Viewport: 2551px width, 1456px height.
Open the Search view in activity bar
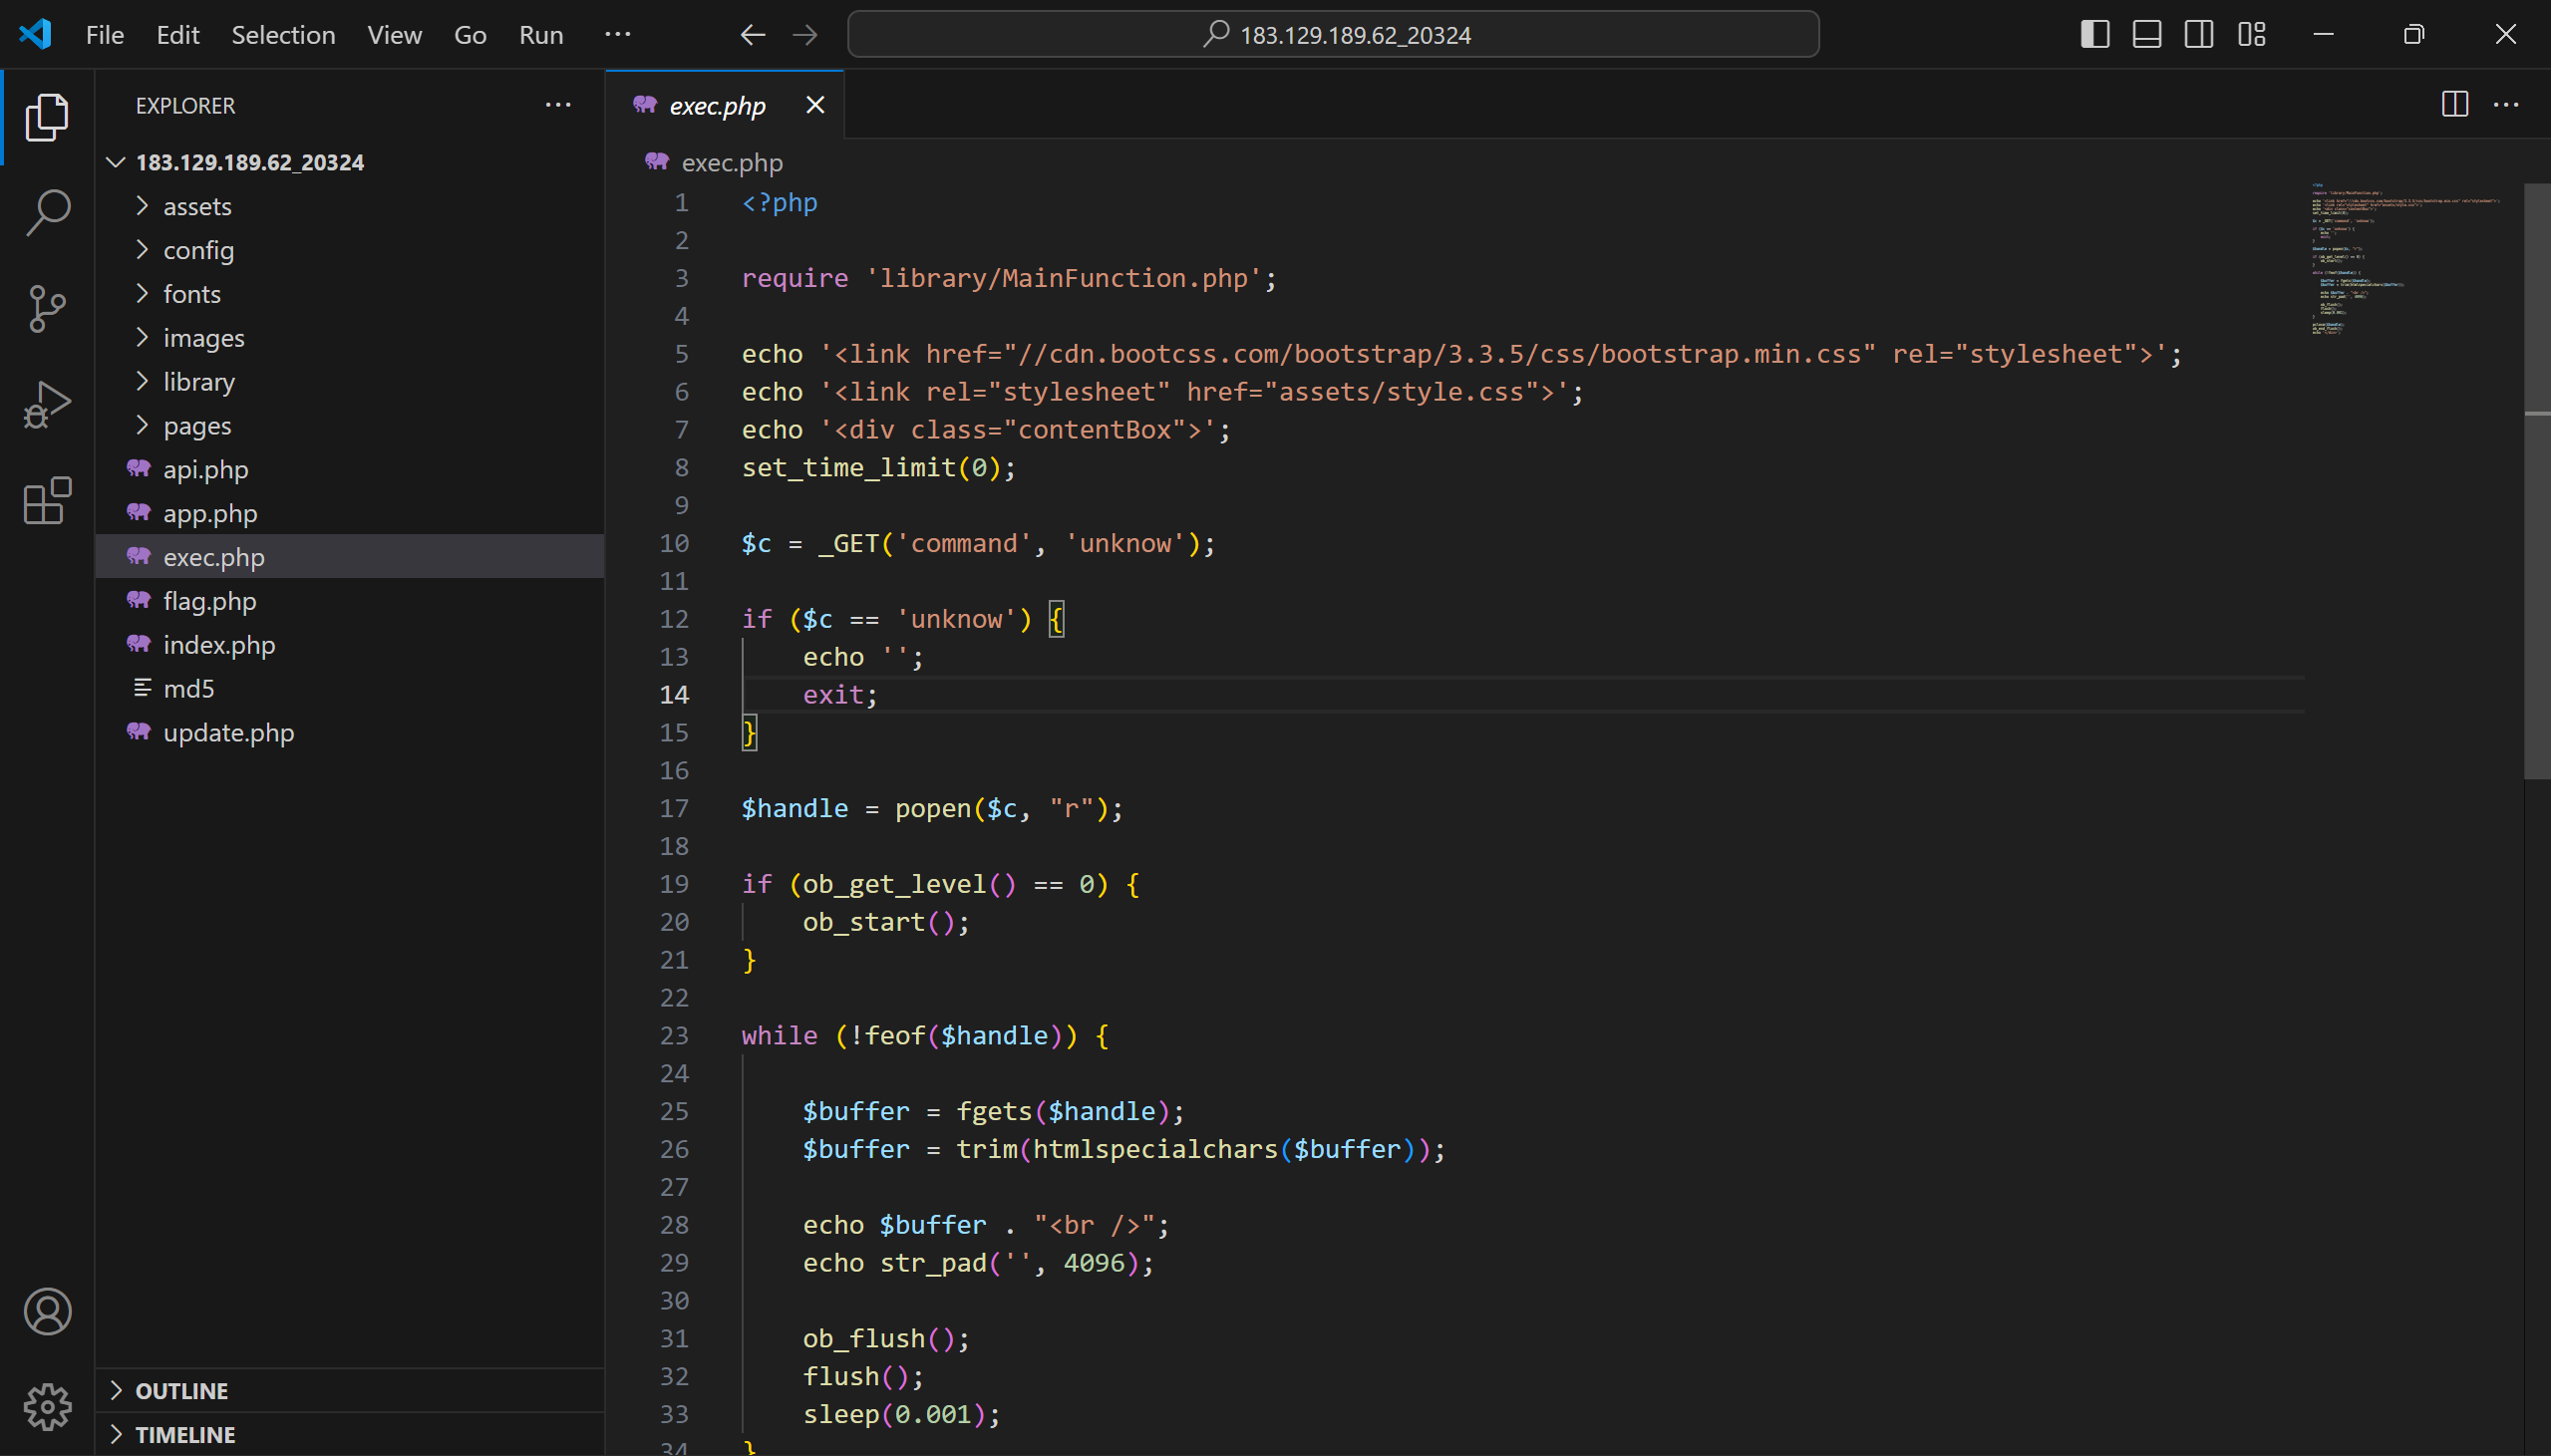click(47, 213)
